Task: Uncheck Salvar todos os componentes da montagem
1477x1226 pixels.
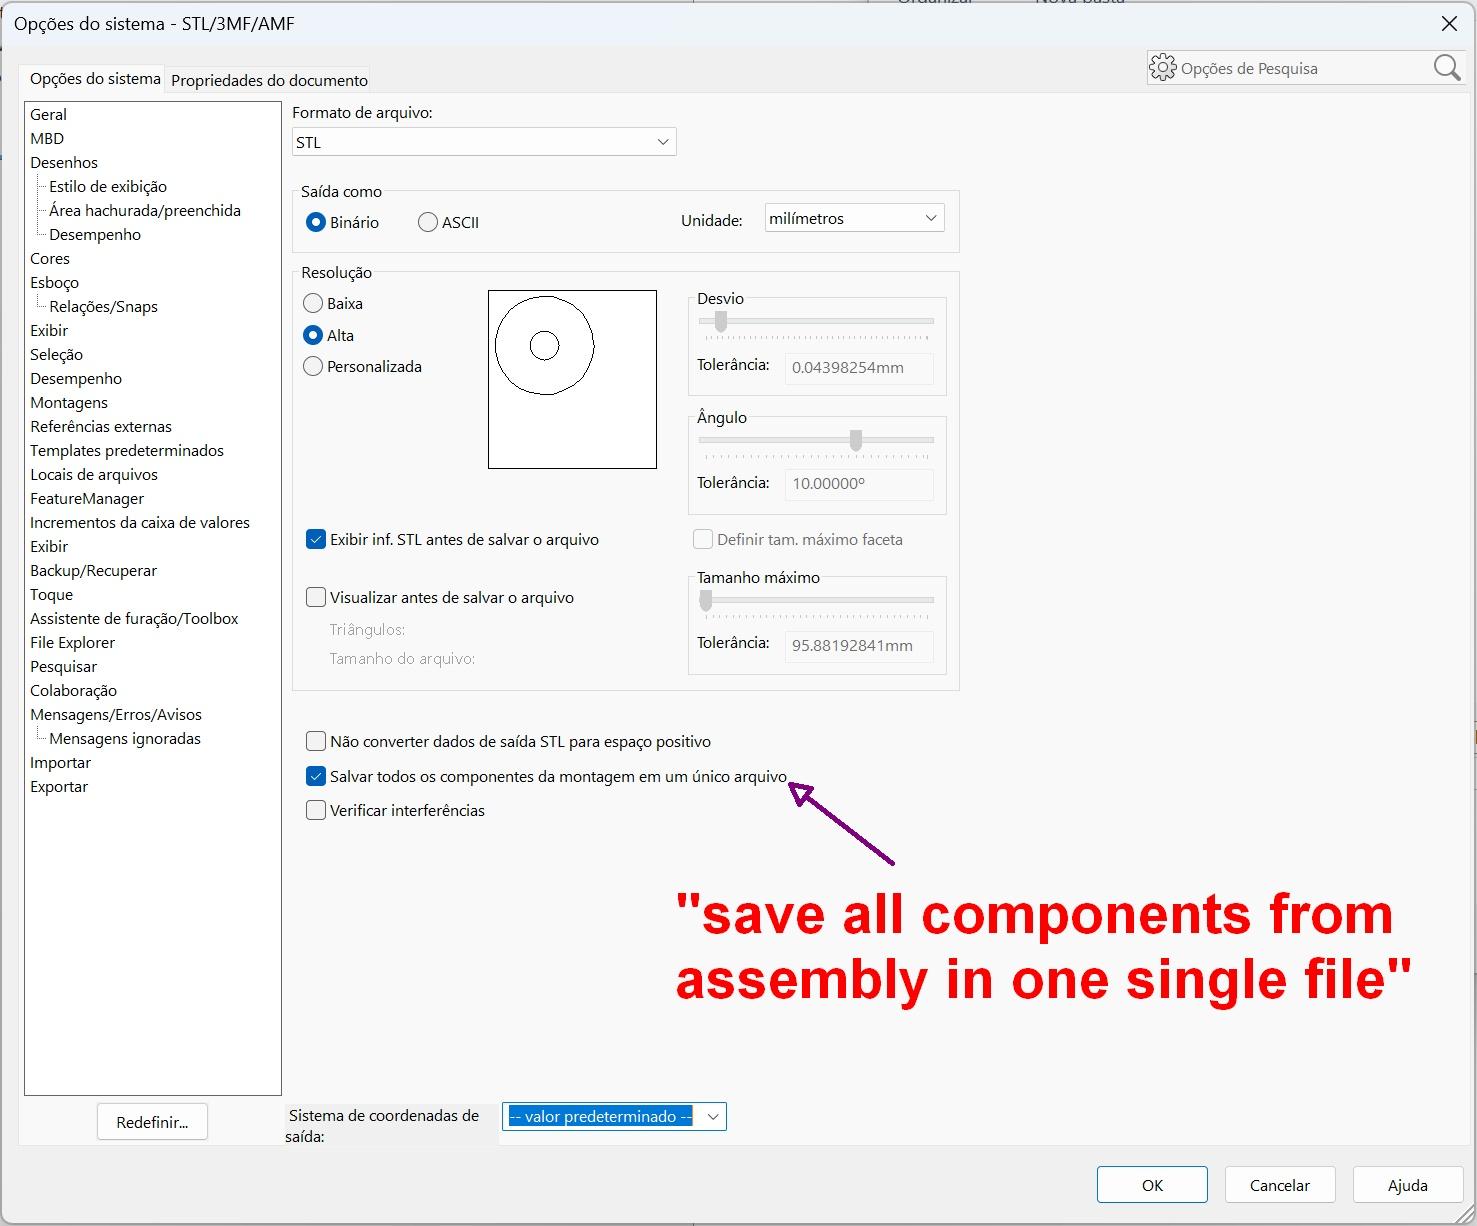Action: [316, 776]
